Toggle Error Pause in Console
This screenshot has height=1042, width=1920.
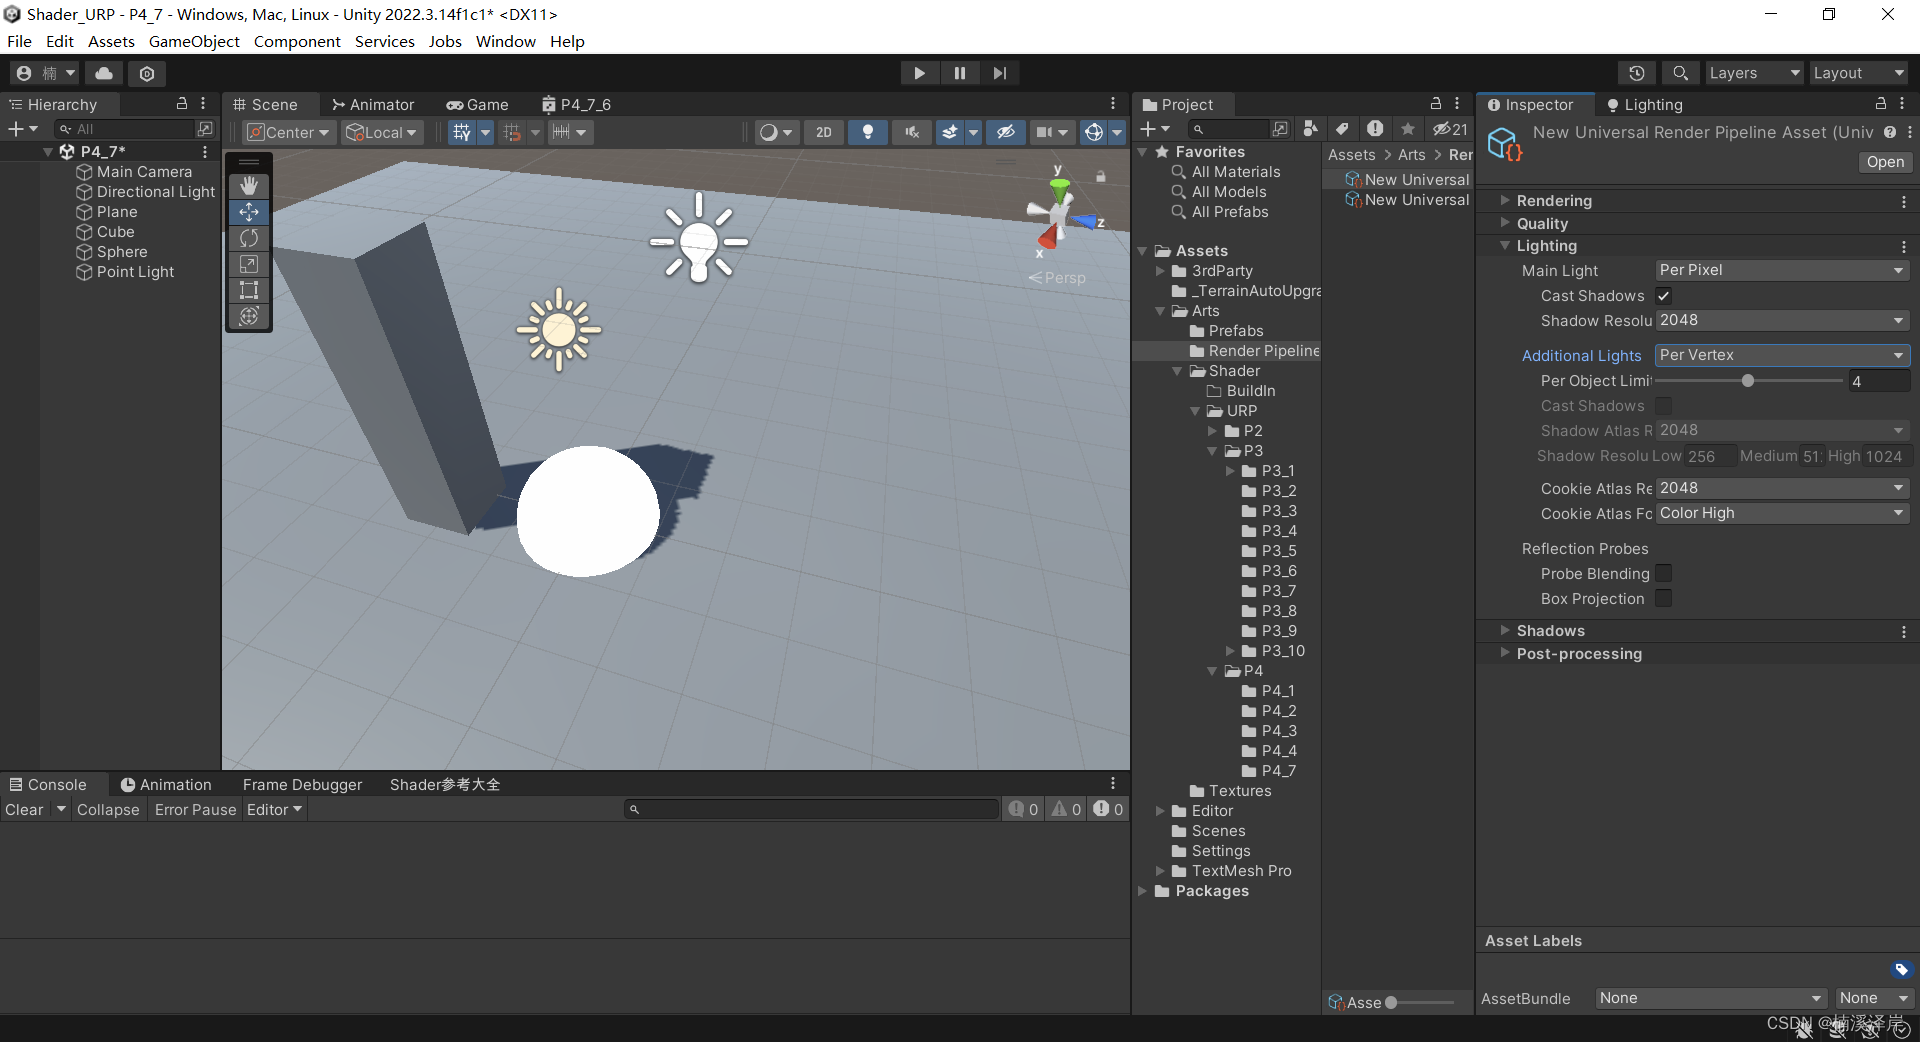click(195, 810)
